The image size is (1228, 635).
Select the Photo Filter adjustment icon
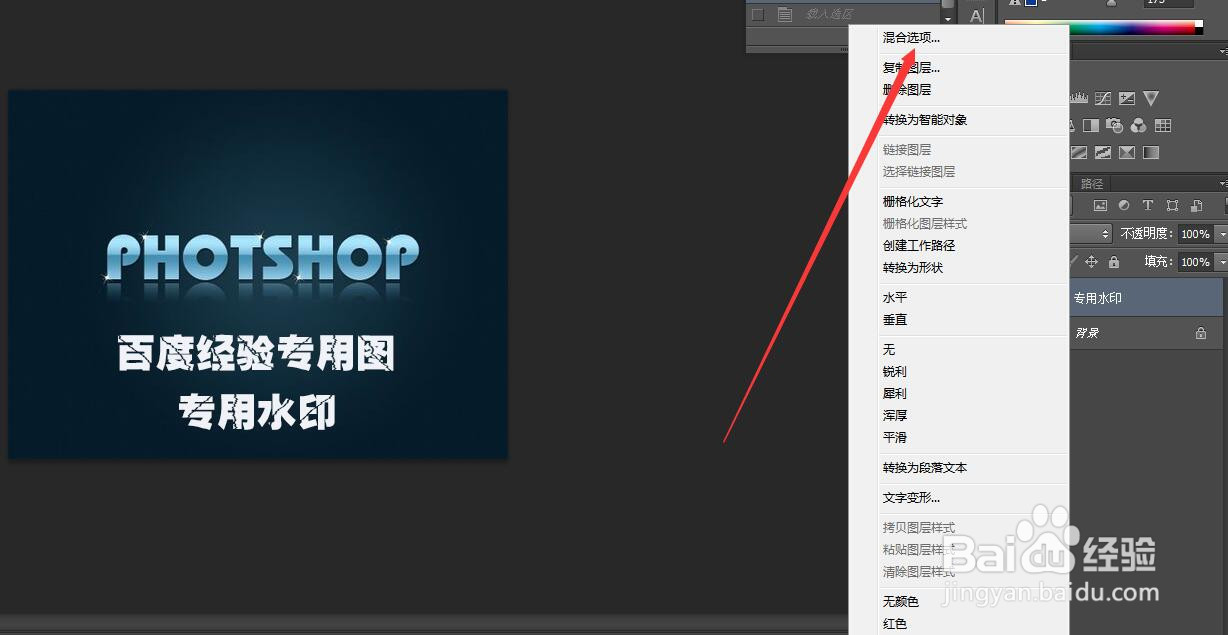(1114, 125)
